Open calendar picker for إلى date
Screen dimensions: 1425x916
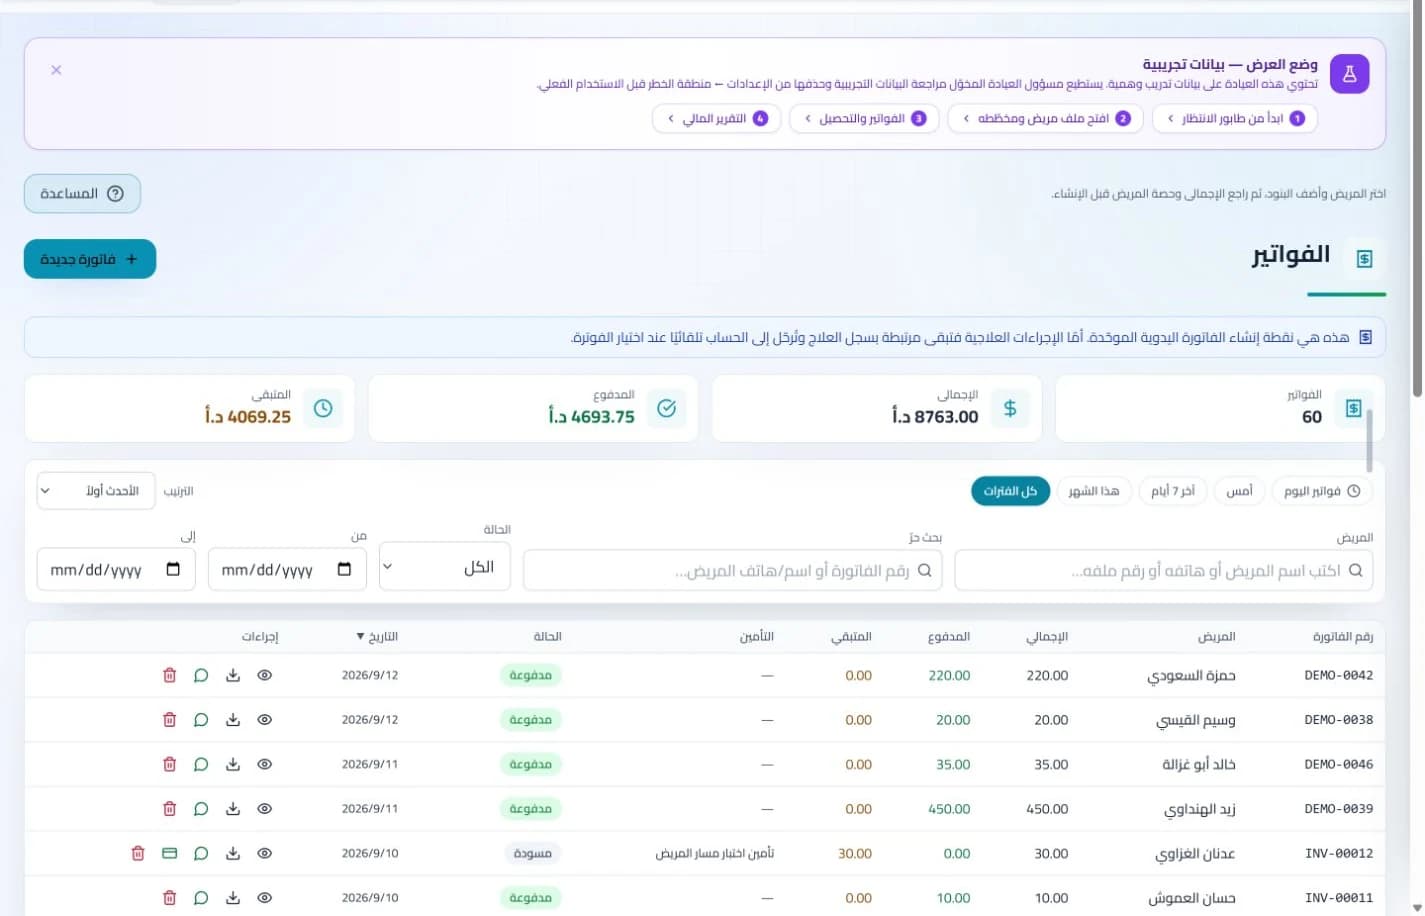click(173, 569)
